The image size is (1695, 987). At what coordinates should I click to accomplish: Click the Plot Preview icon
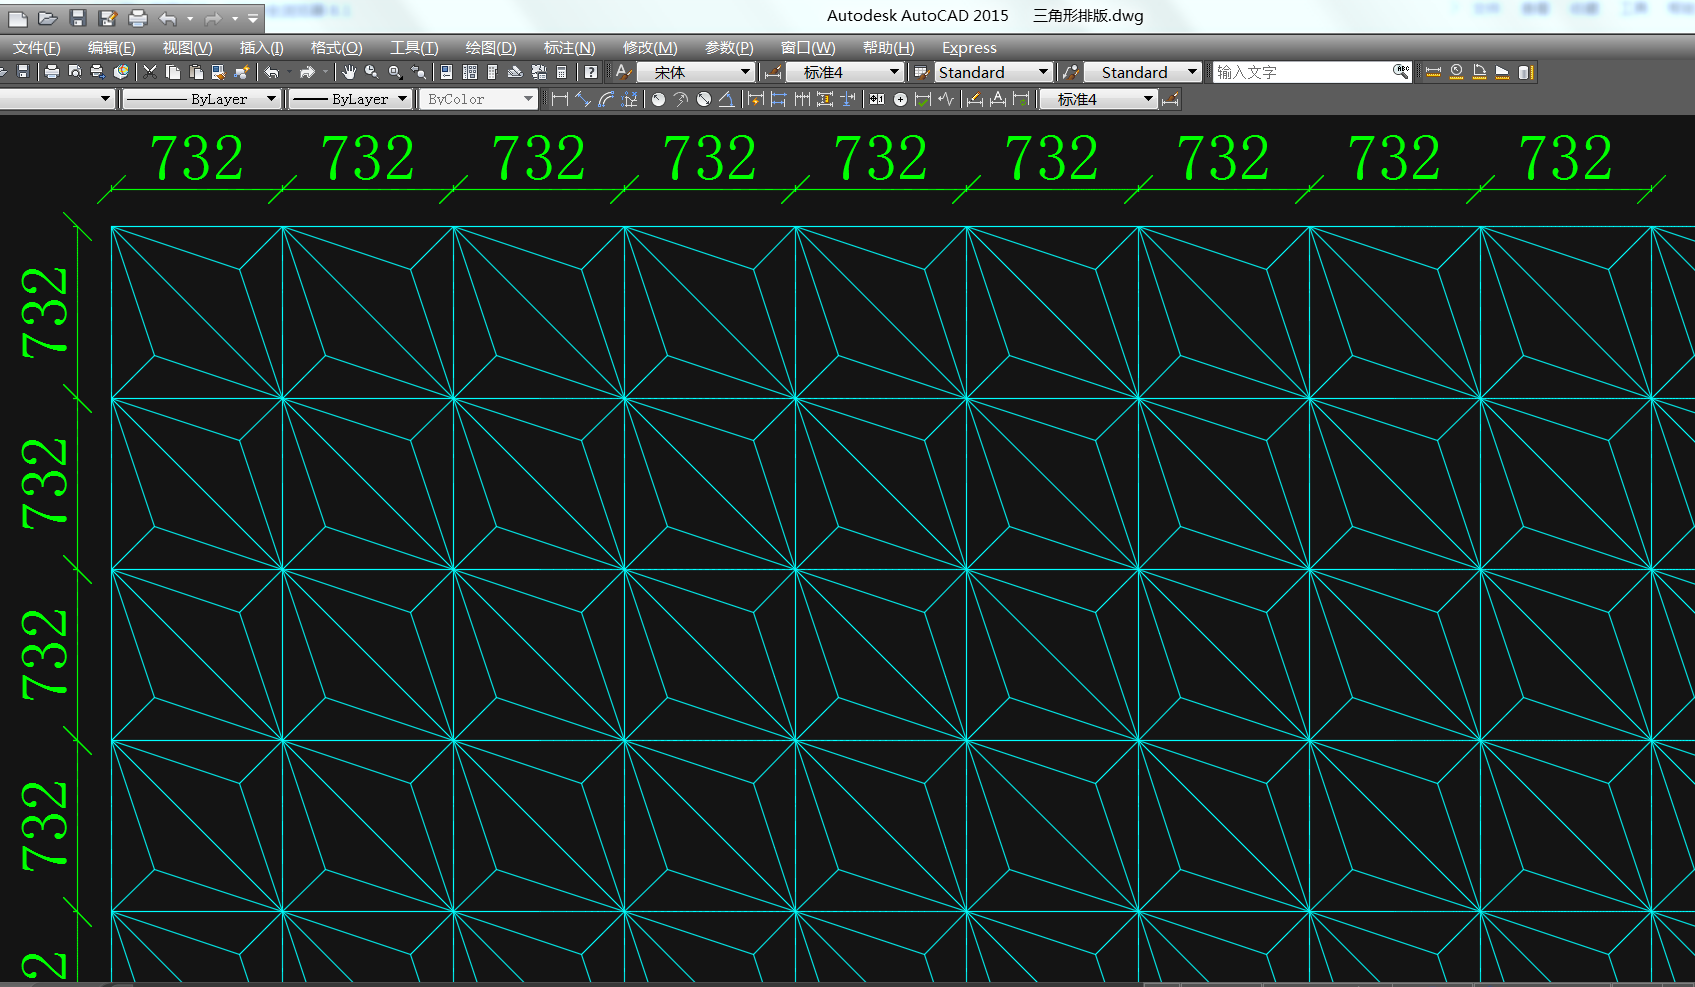tap(75, 72)
